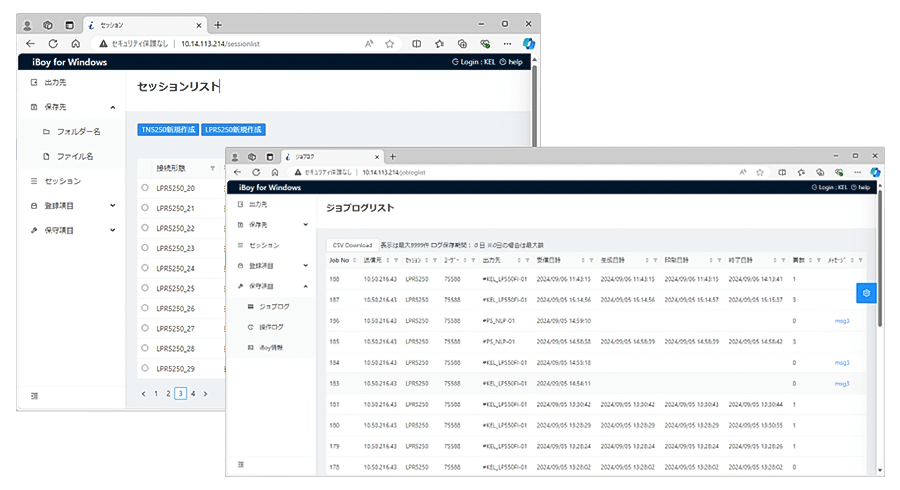Screen dimensions: 900x490
Task: Choose the LPRS250_28 session radio button
Action: pyautogui.click(x=145, y=348)
